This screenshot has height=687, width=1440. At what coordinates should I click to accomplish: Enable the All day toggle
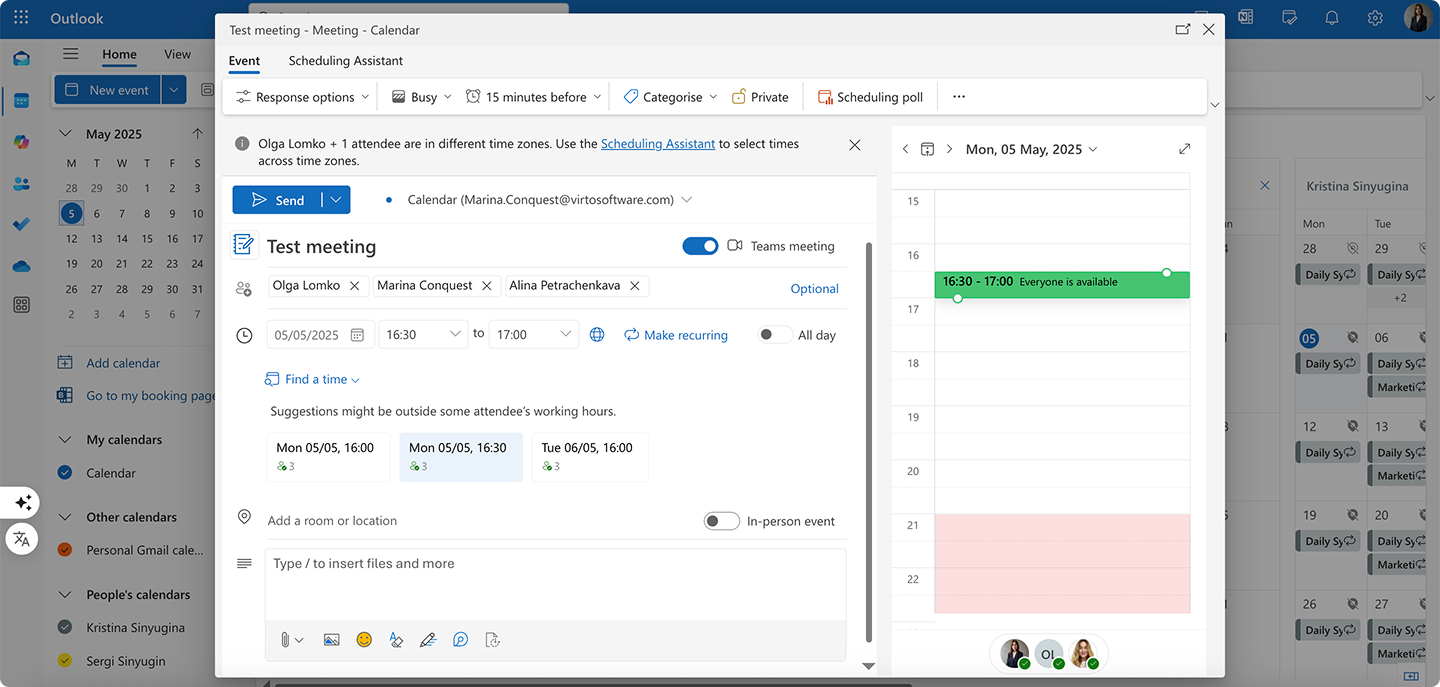[775, 335]
